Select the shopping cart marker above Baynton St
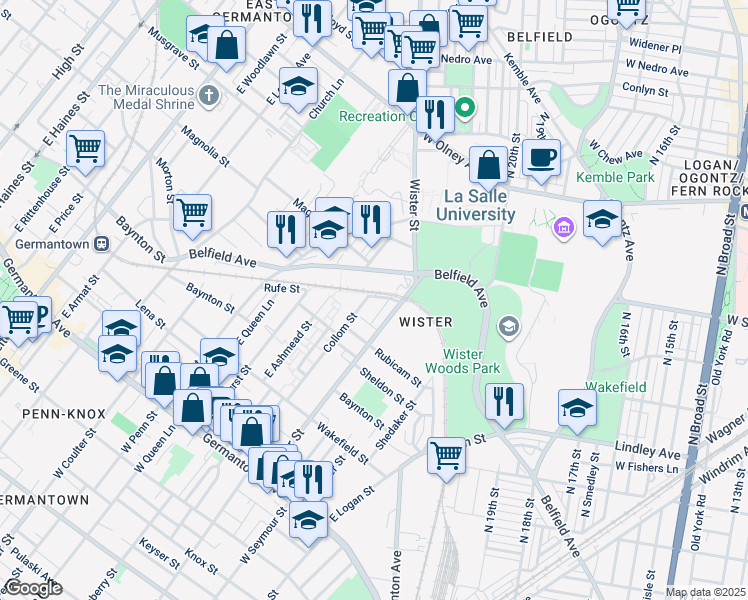The height and width of the screenshot is (600, 748). 192,213
